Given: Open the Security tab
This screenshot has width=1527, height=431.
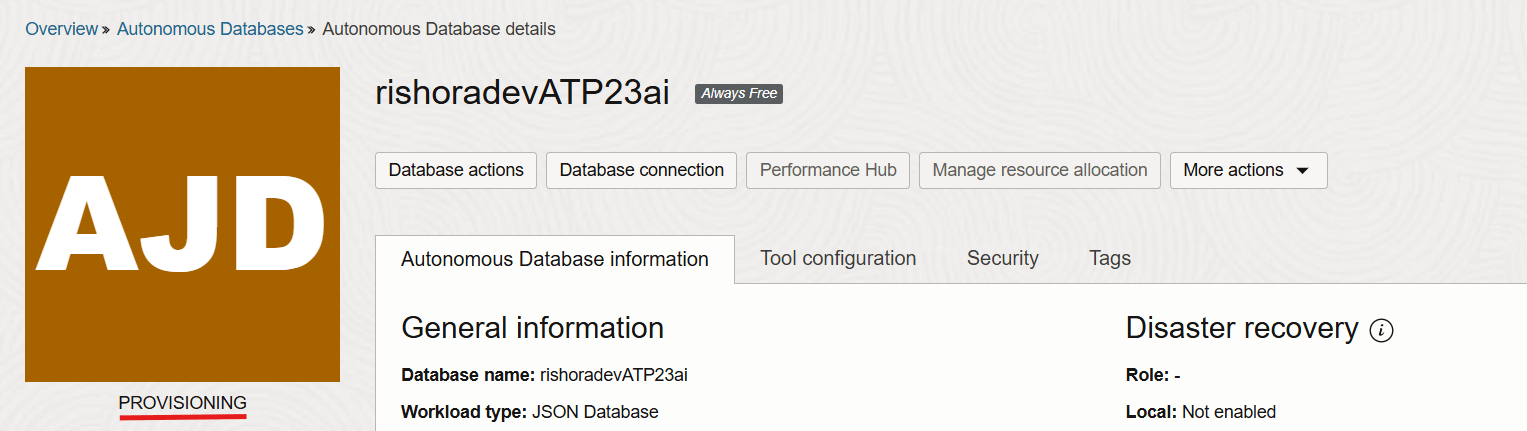Looking at the screenshot, I should (1002, 258).
